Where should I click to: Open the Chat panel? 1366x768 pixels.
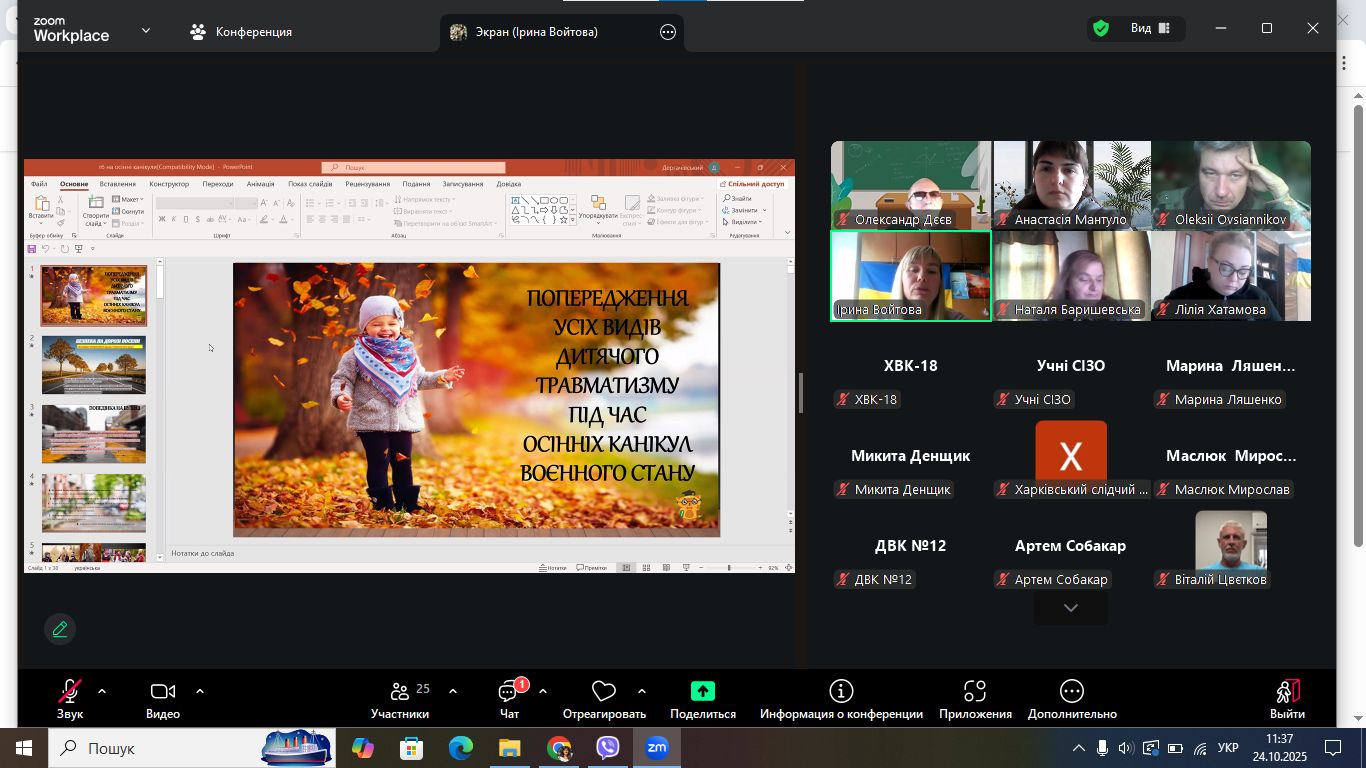509,700
